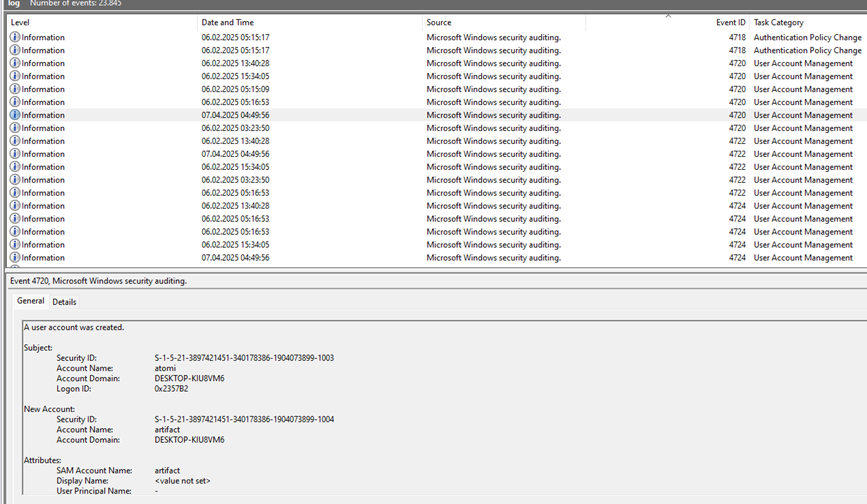
Task: Click info icon of 4720 event at 13:40:28
Action: 15,63
